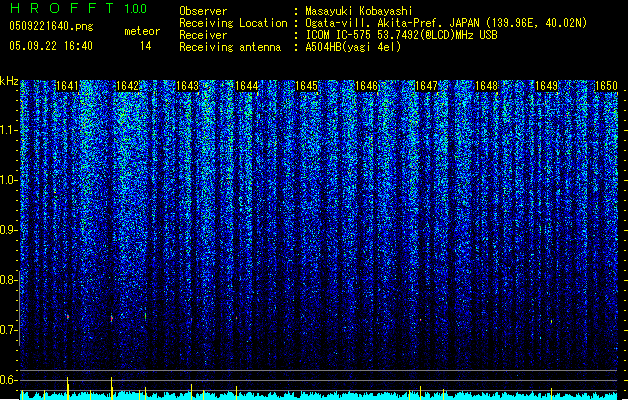The width and height of the screenshot is (629, 400).
Task: Click the 1644 time marker
Action: (247, 86)
